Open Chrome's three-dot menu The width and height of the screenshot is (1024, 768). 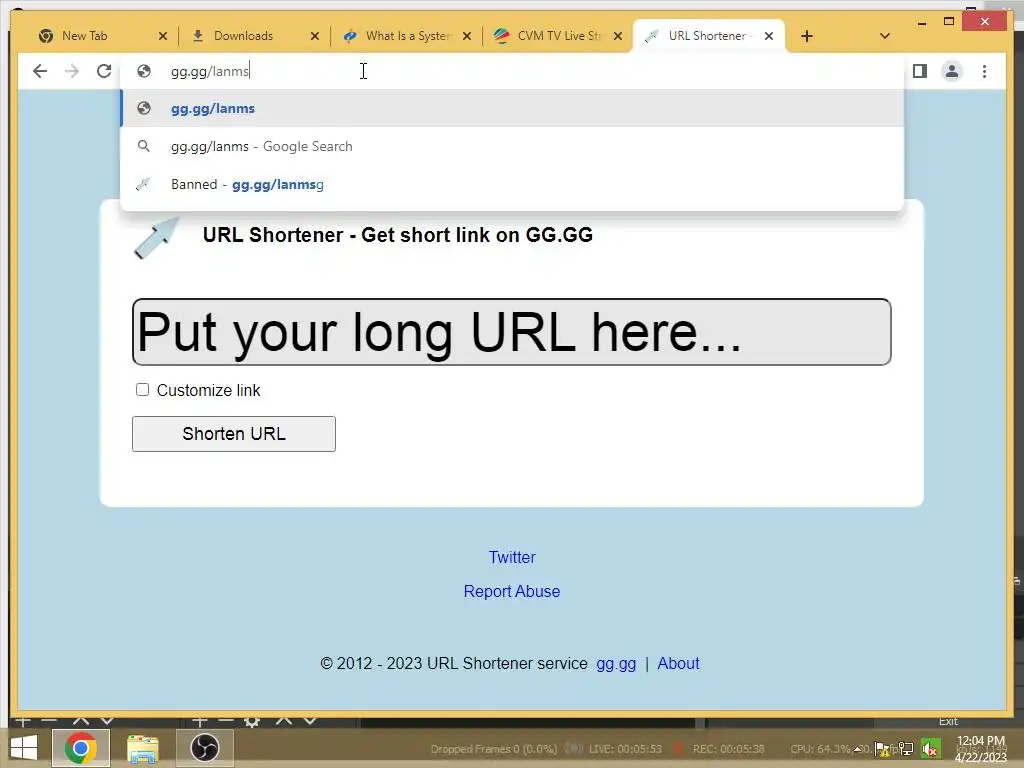(x=985, y=71)
